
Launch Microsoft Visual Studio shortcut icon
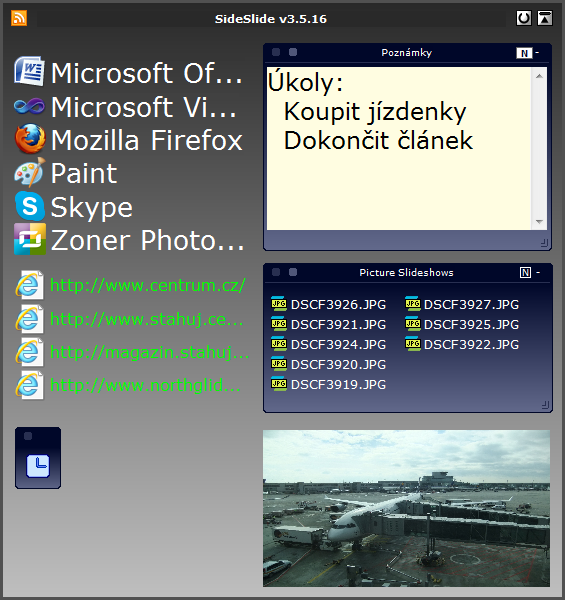pyautogui.click(x=29, y=106)
